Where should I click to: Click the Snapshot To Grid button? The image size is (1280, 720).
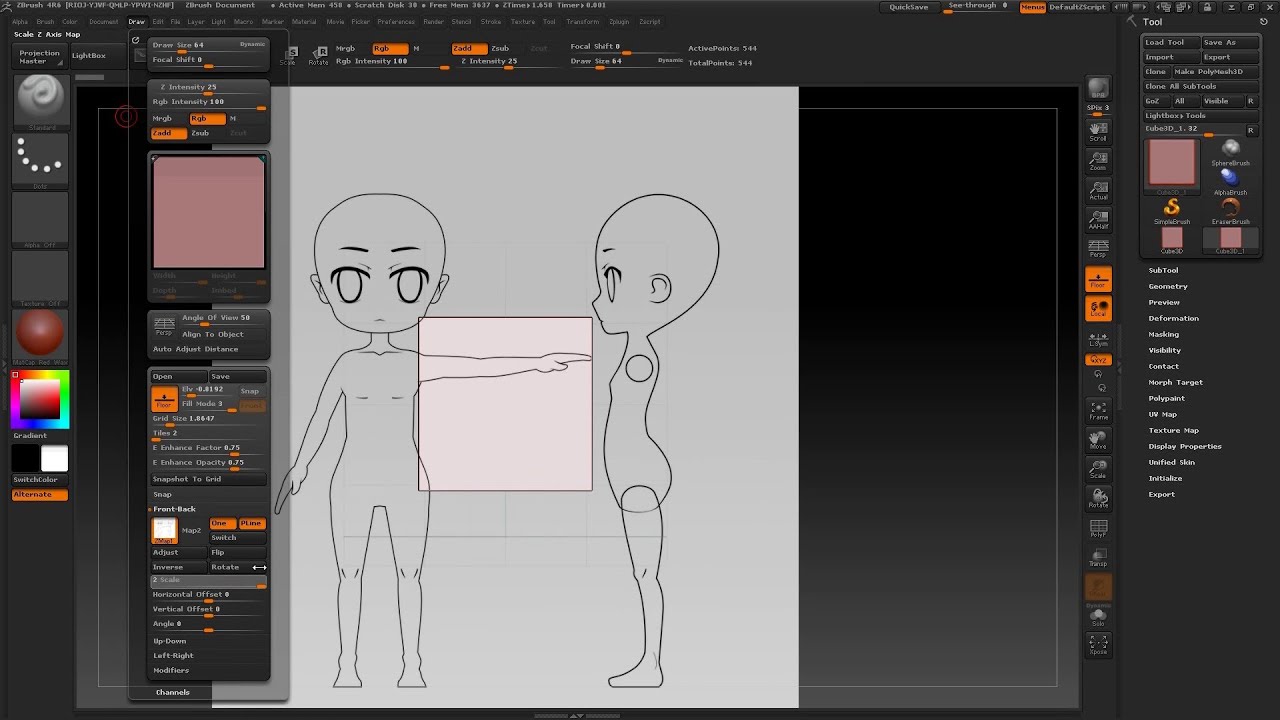click(x=208, y=479)
